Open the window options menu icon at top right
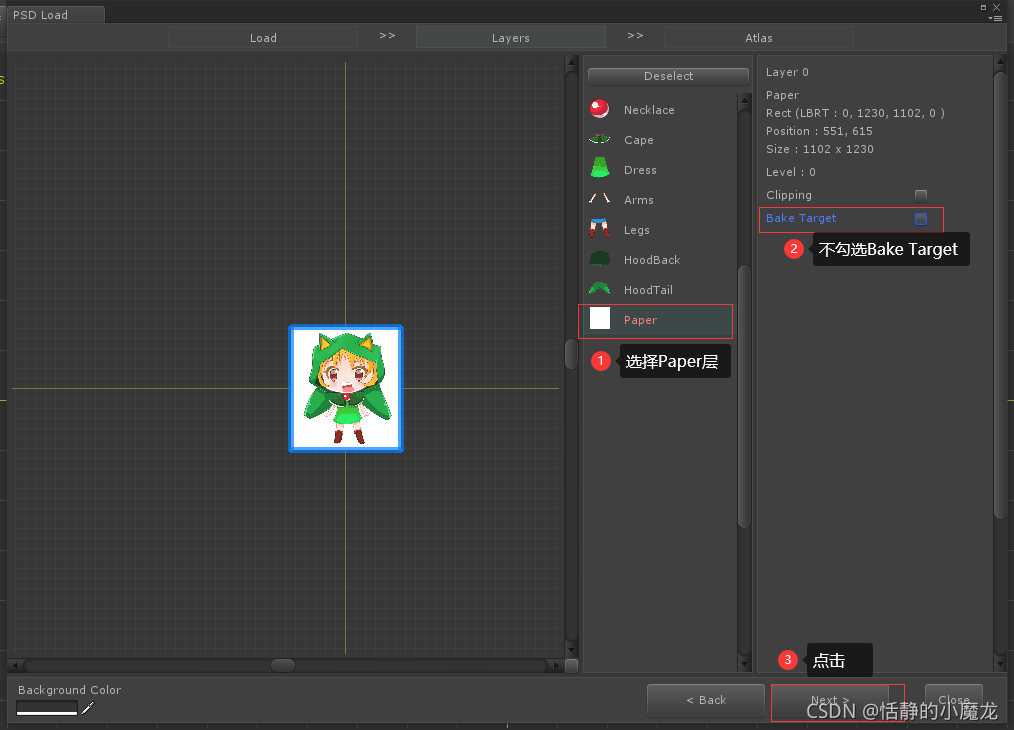1014x730 pixels. [996, 18]
